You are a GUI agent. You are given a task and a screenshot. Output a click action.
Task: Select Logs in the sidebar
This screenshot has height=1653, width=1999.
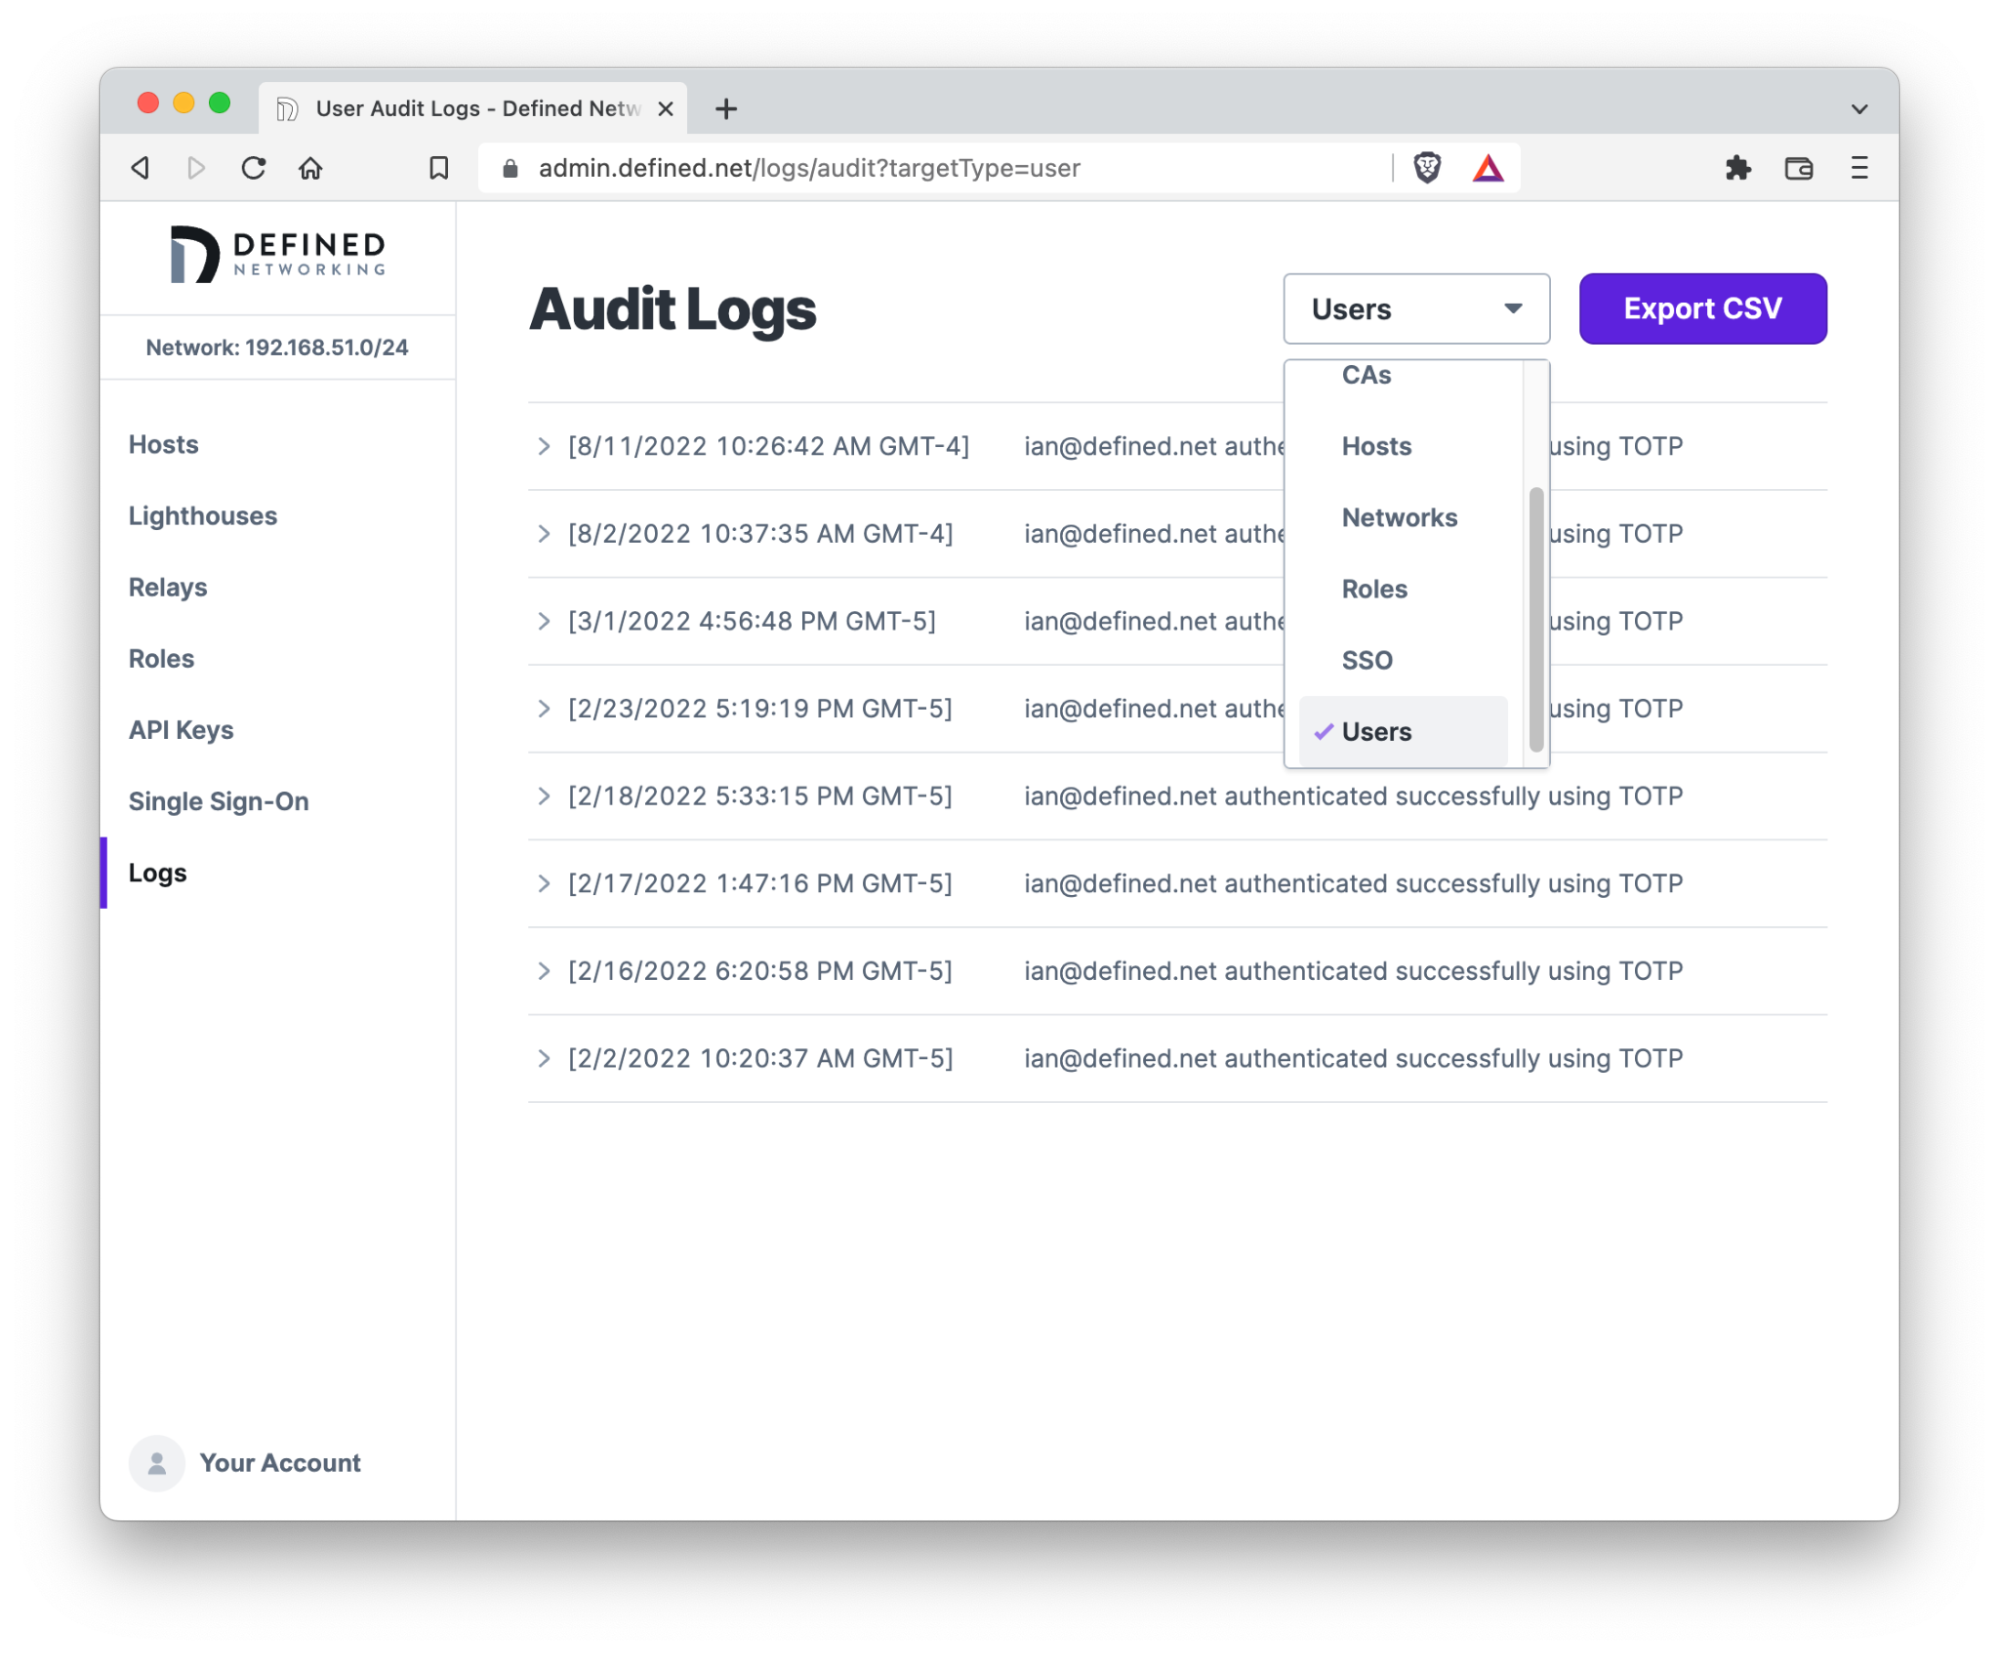tap(156, 872)
